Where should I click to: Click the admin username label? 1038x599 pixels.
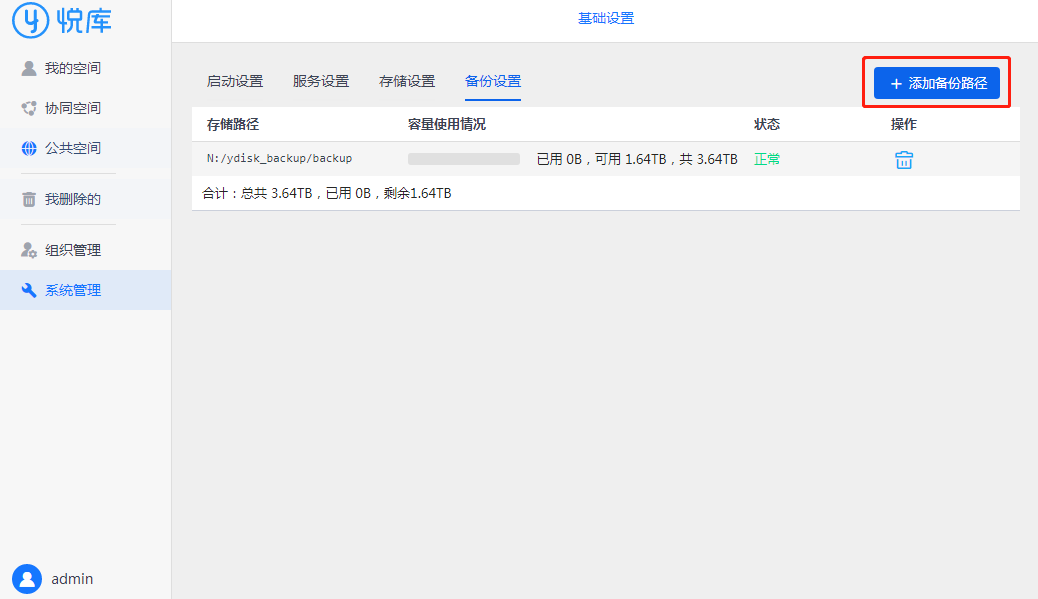click(x=72, y=579)
